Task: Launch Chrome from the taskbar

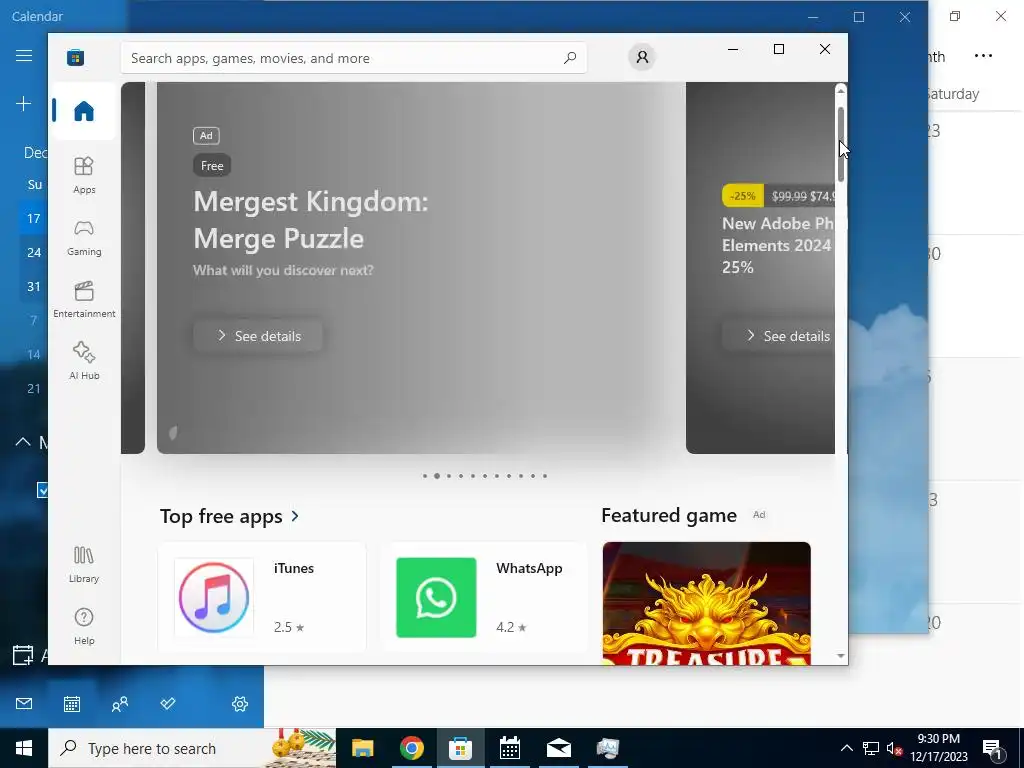Action: 411,748
